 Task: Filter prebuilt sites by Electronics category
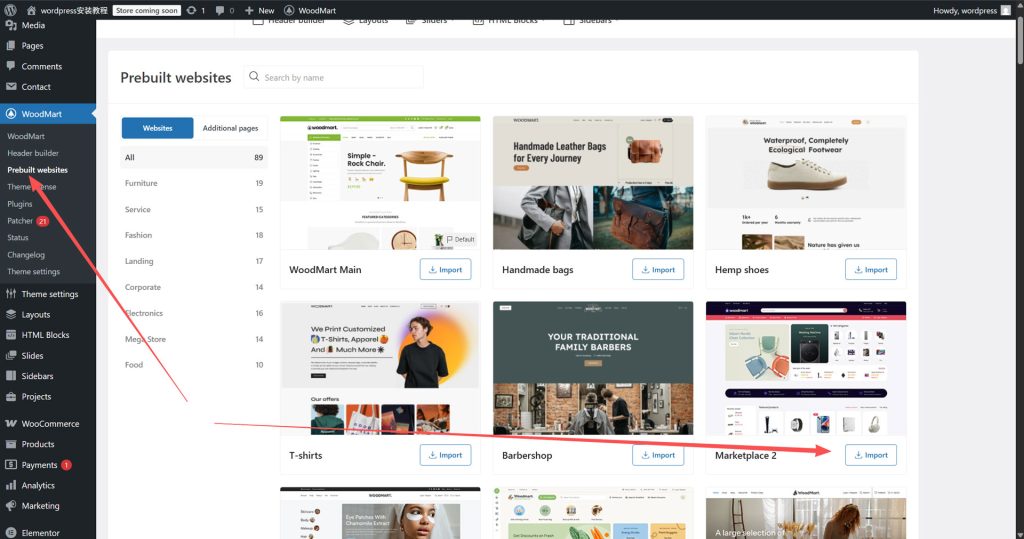click(144, 313)
